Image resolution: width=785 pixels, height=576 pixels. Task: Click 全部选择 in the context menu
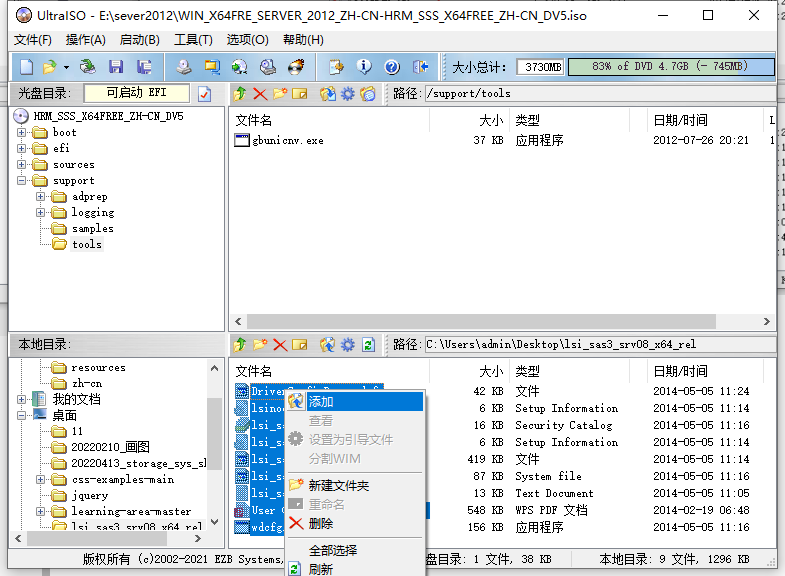tap(332, 550)
